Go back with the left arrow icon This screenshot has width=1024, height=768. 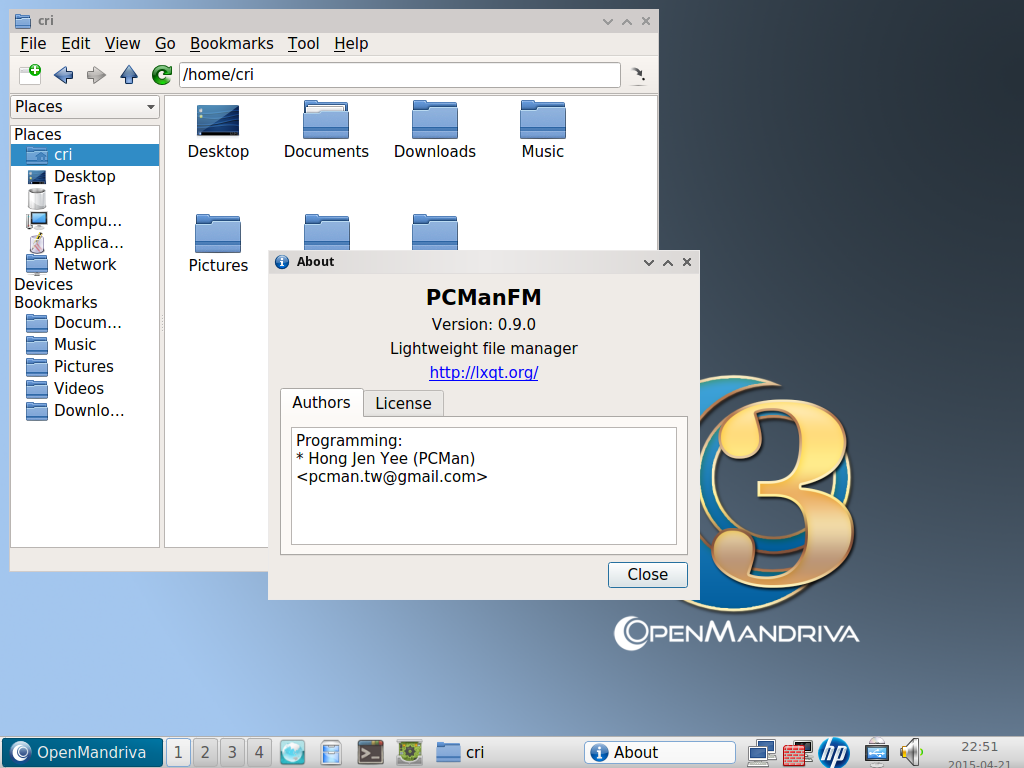click(x=63, y=75)
